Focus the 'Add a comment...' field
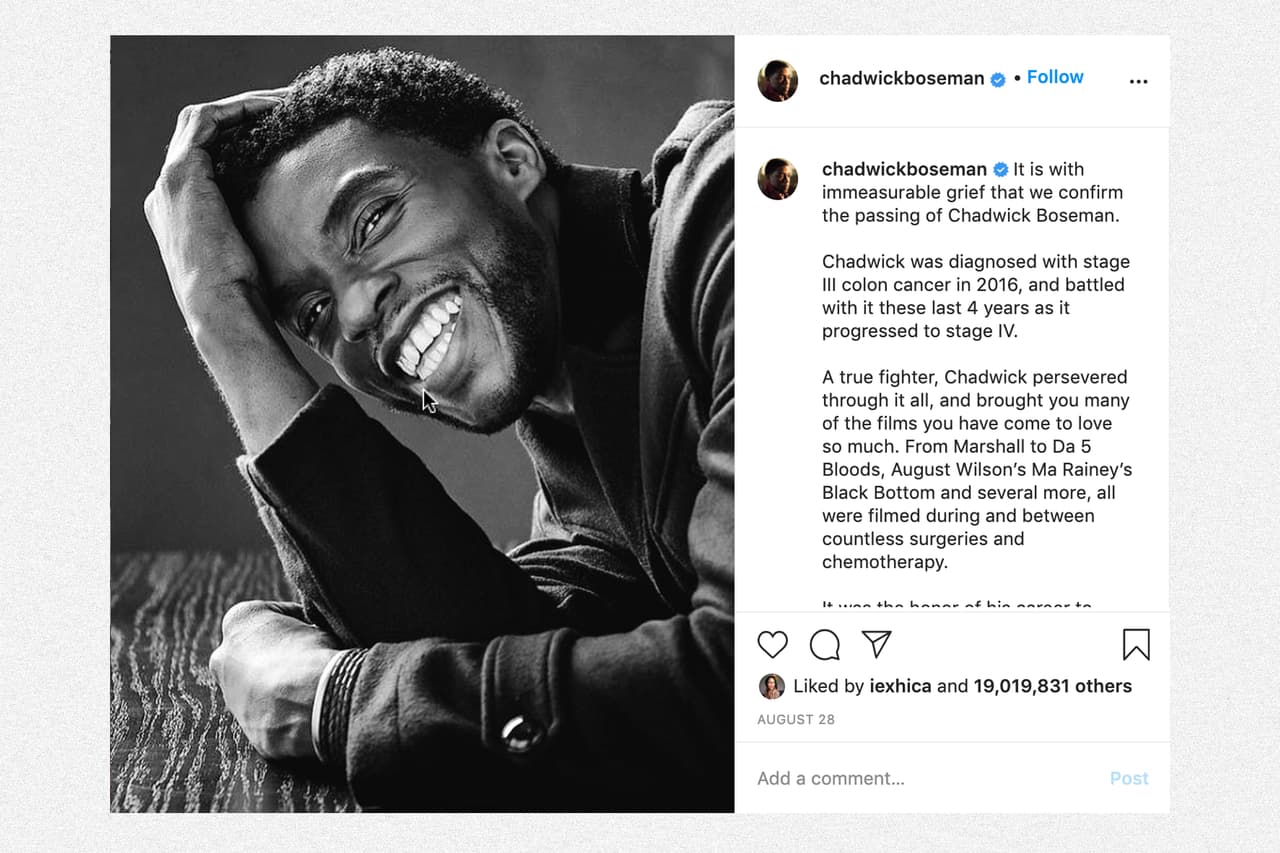This screenshot has height=853, width=1280. coord(900,778)
